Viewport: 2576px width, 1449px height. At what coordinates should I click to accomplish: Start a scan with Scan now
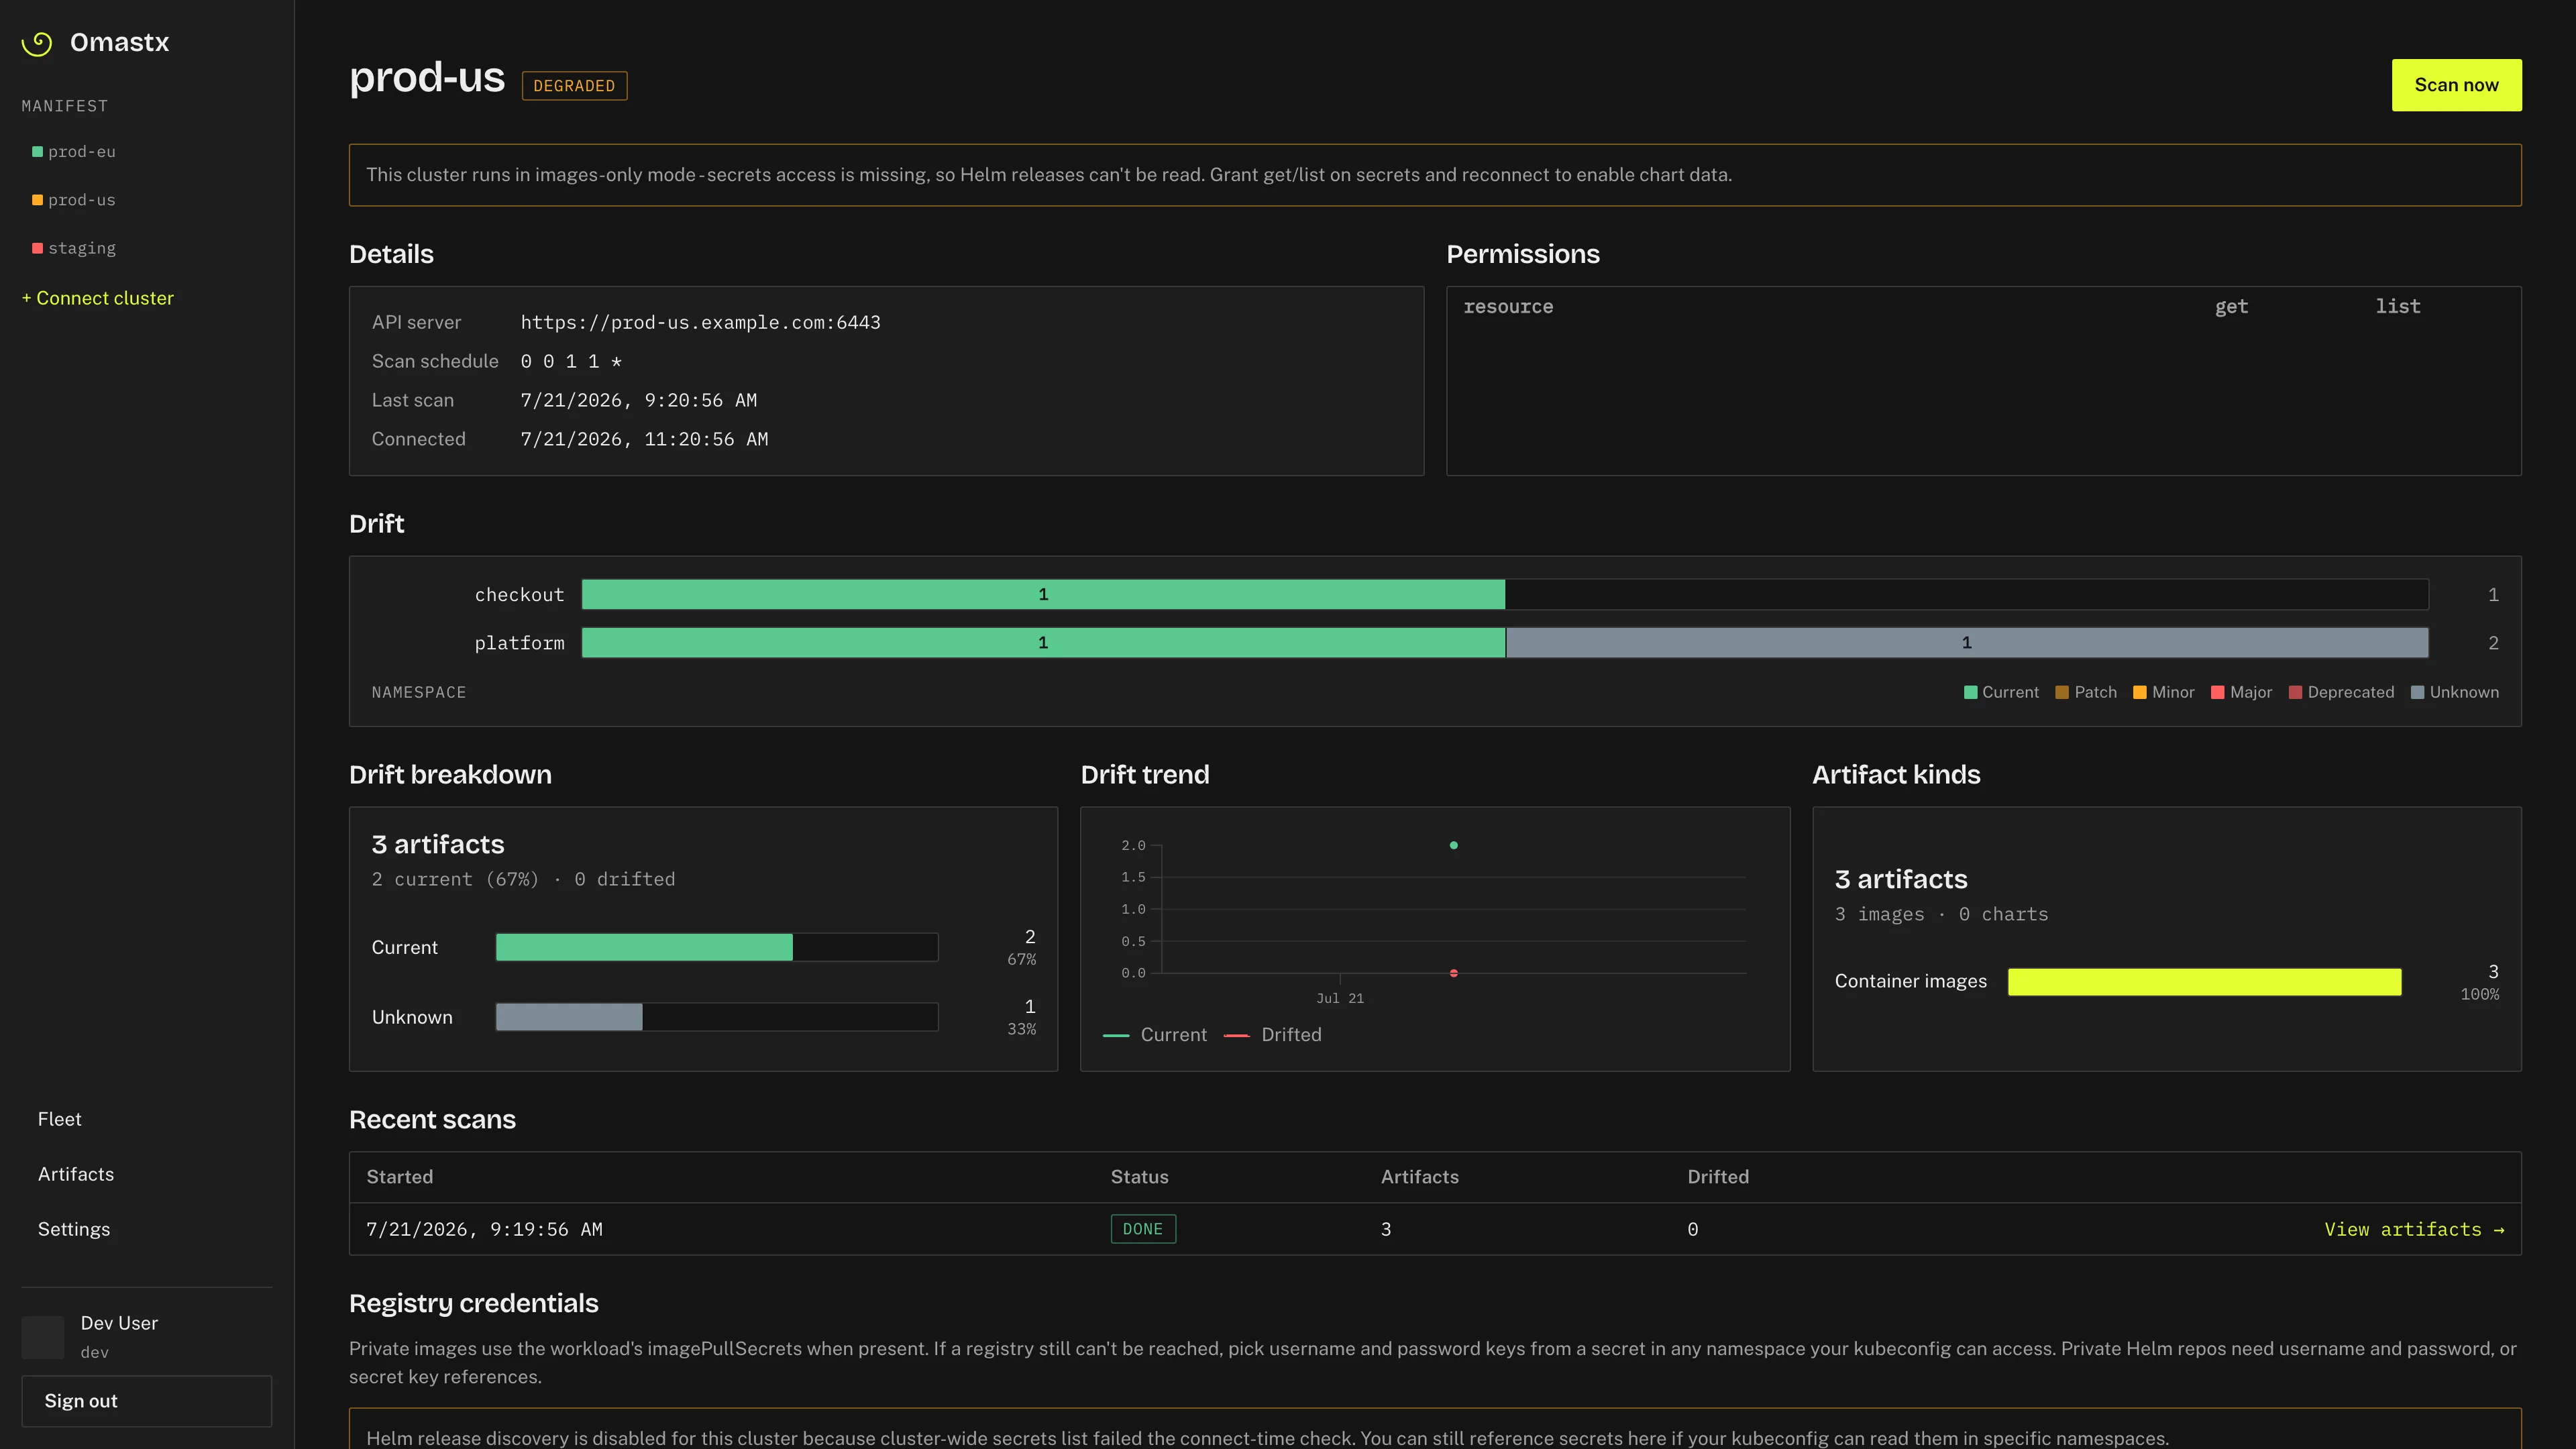point(2456,85)
